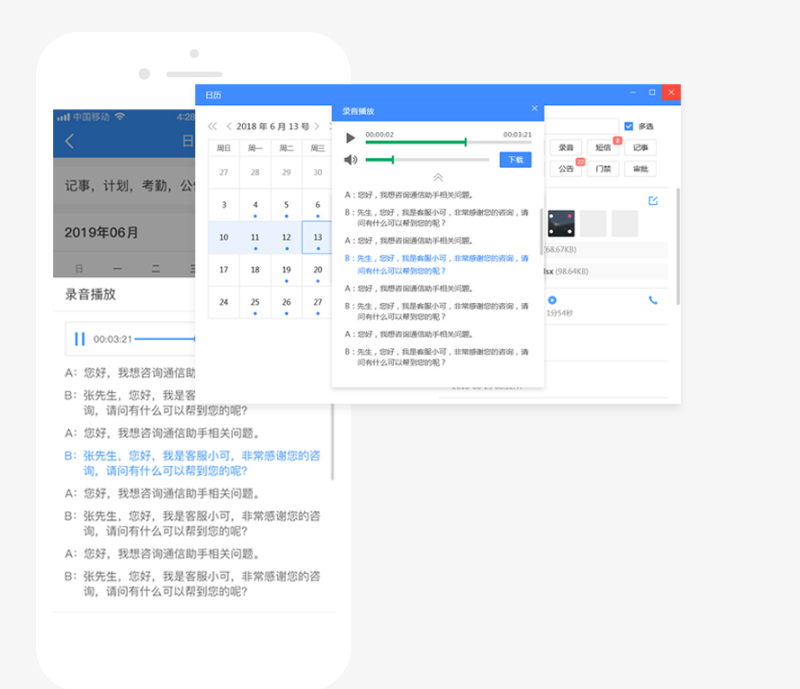Viewport: 800px width, 689px height.
Task: Toggle the 多选 multi-select checkbox
Action: point(629,126)
